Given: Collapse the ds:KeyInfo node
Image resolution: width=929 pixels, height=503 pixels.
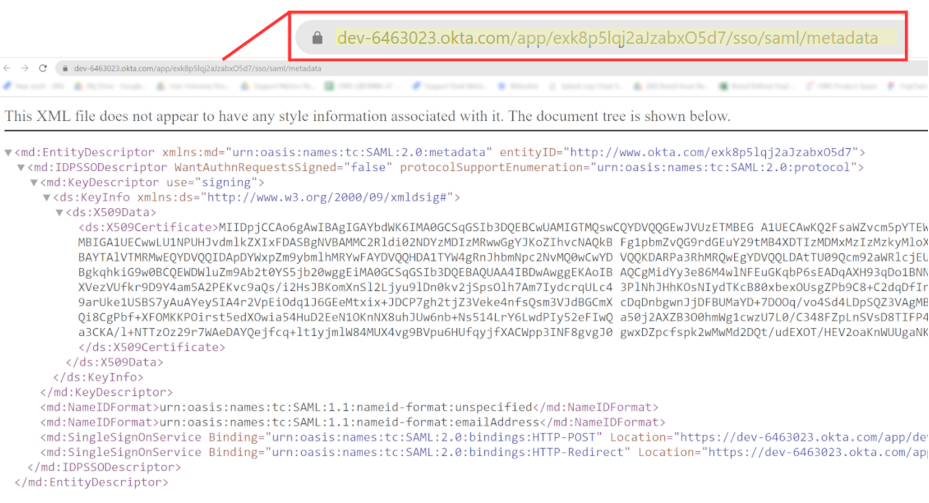Looking at the screenshot, I should click(x=46, y=197).
